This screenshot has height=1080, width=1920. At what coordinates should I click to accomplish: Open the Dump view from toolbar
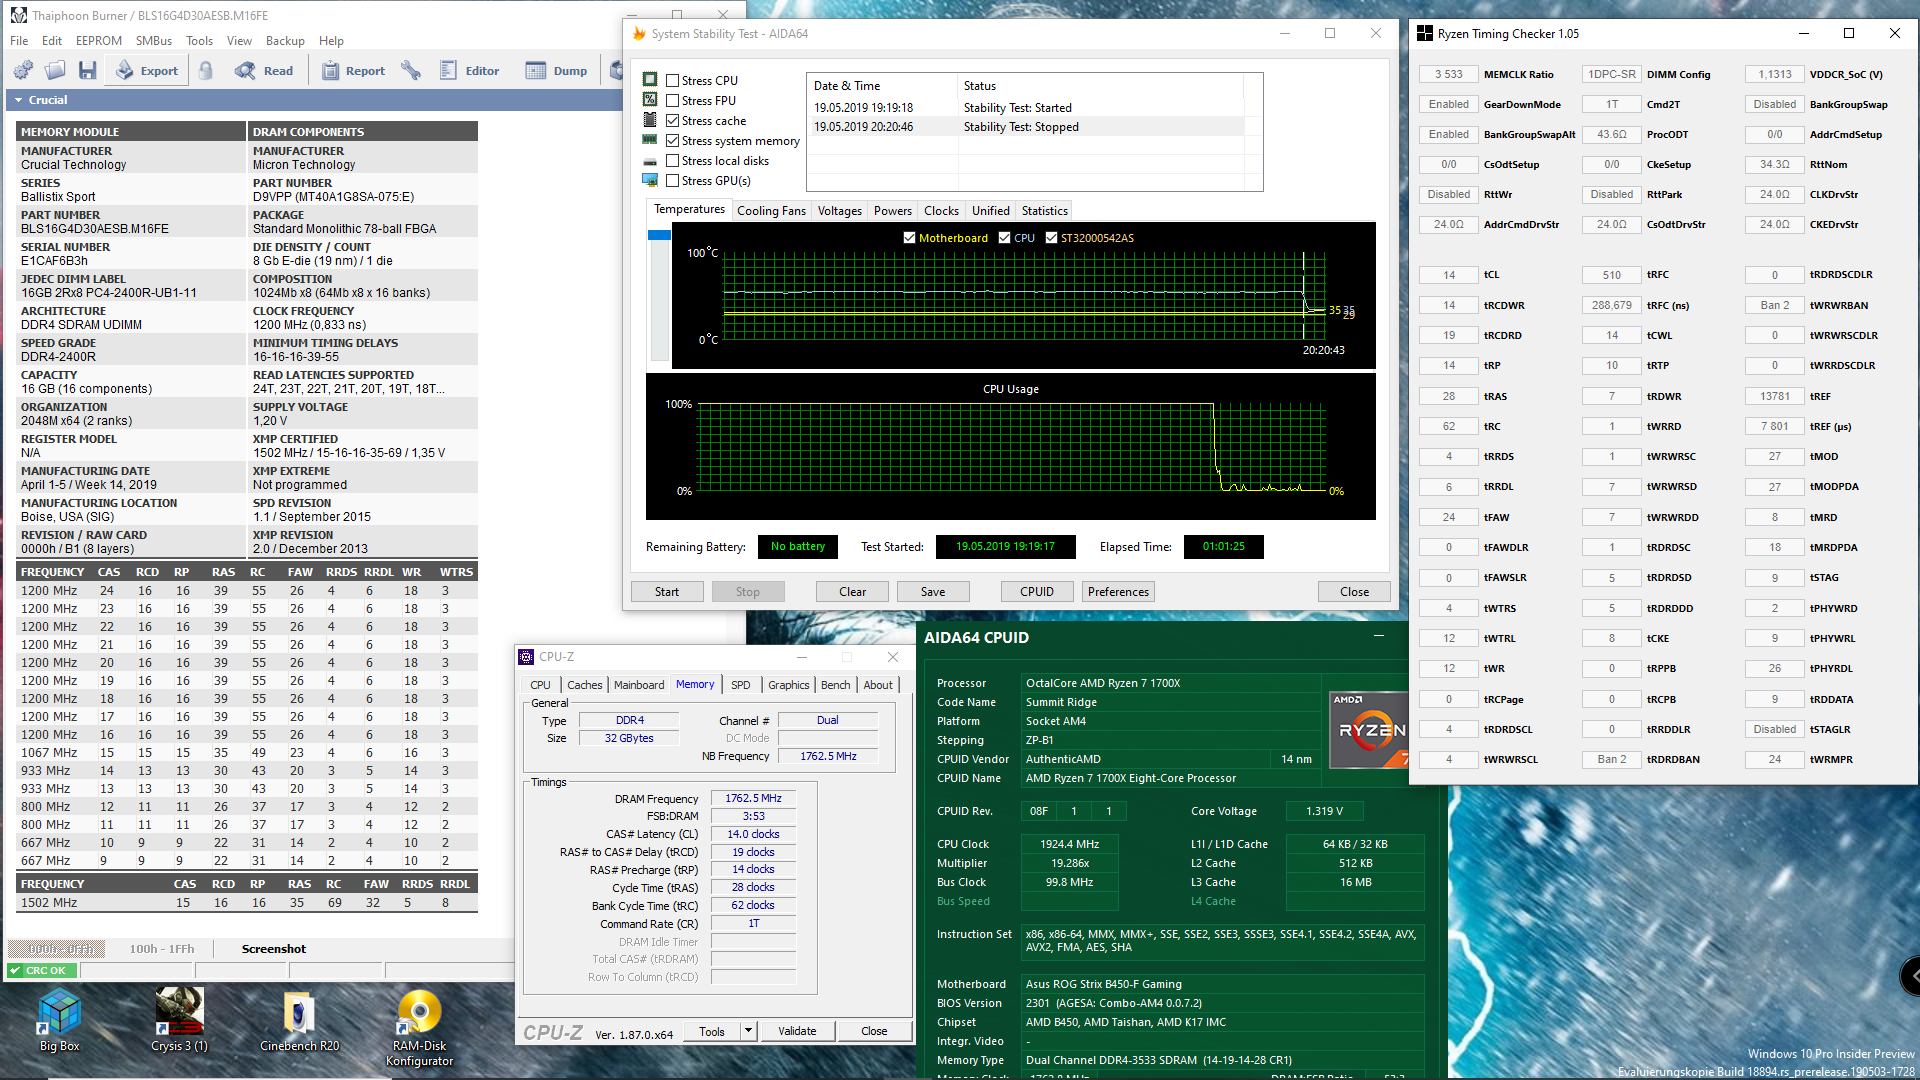557,70
